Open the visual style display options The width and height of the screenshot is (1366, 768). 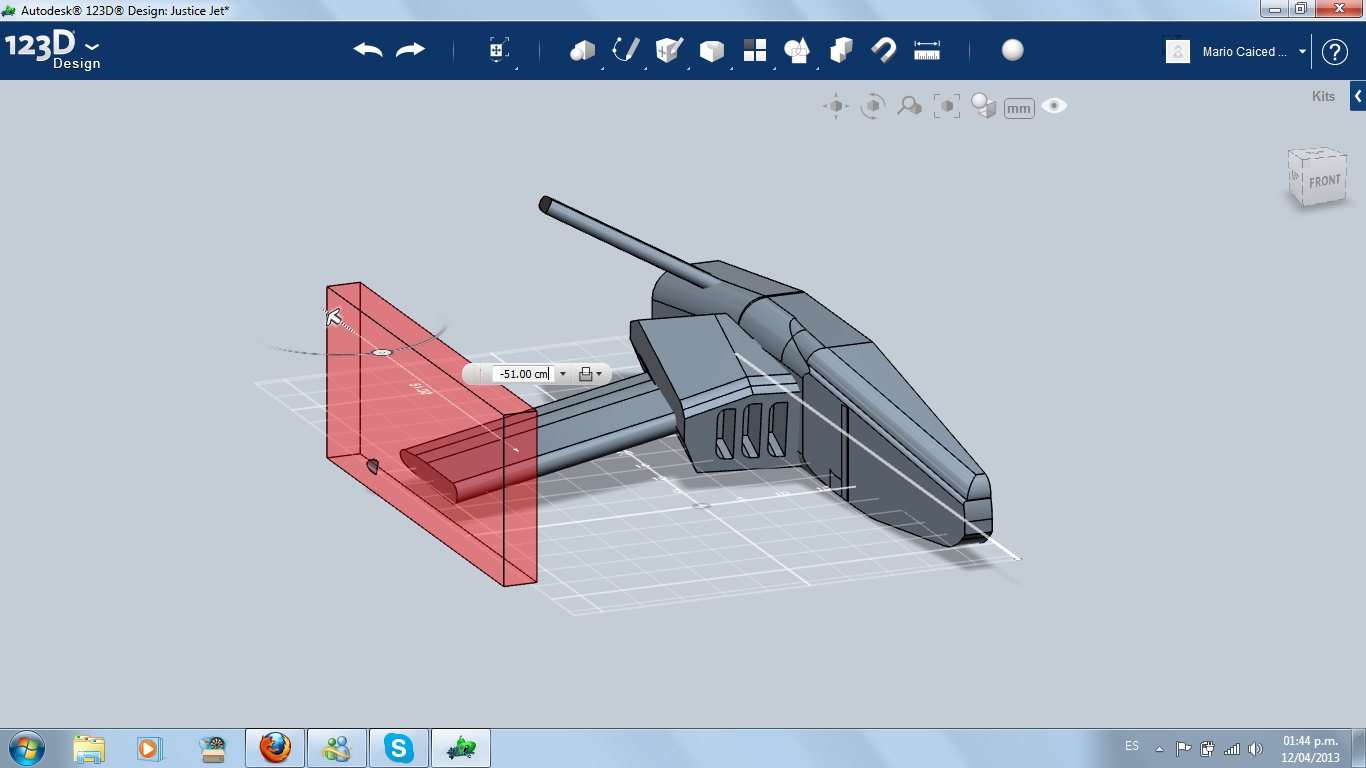tap(984, 106)
